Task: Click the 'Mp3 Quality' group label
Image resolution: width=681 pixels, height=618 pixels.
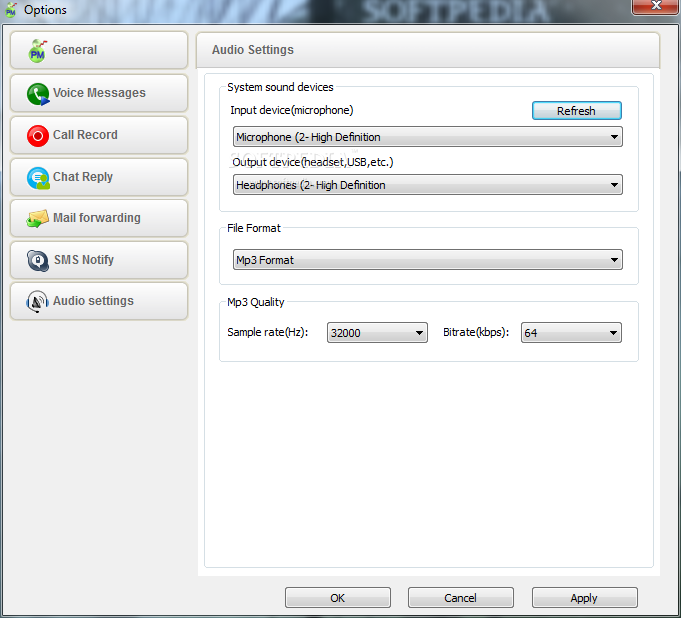Action: (x=256, y=302)
